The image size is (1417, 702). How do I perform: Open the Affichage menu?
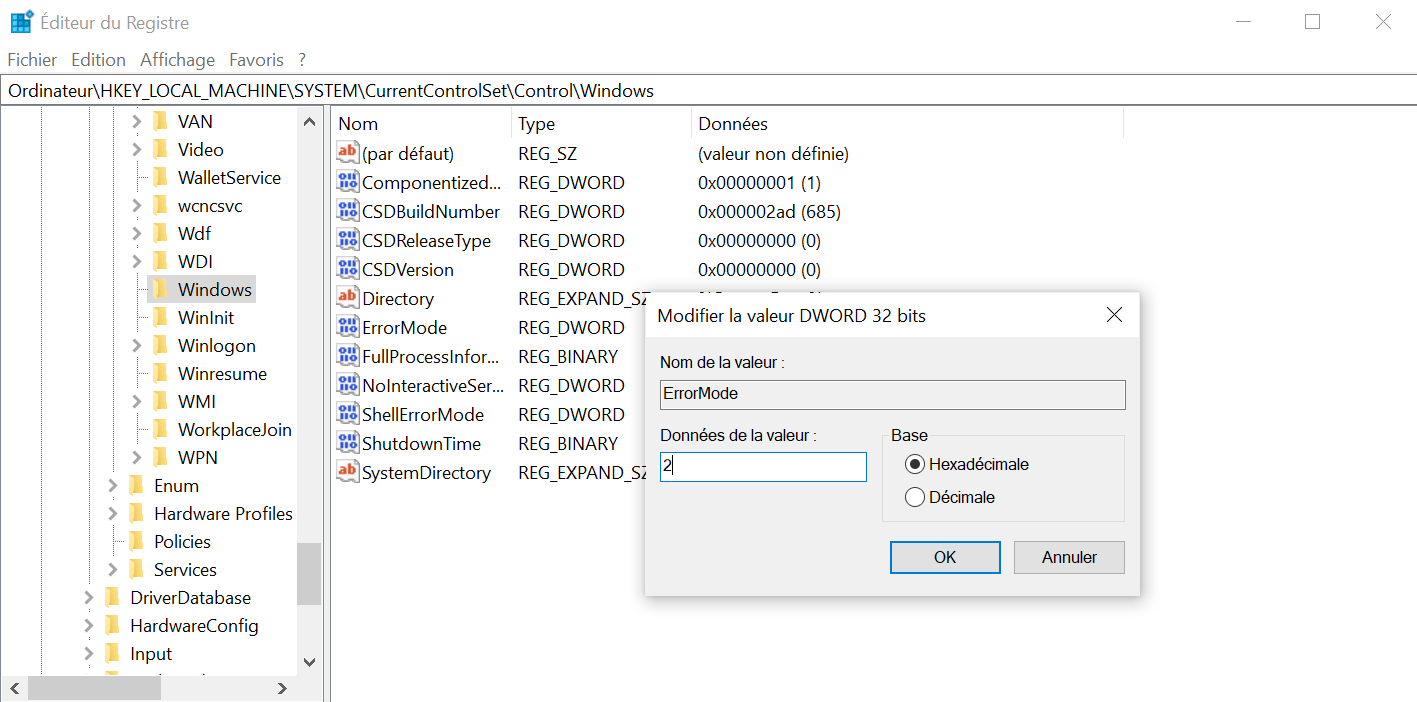(x=177, y=59)
